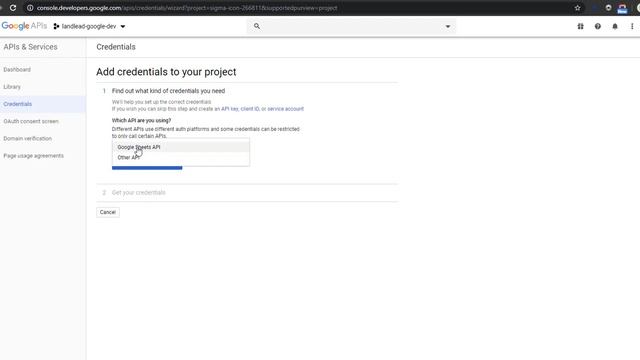Click the Cancel button
Viewport: 640px width, 360px height.
point(108,212)
